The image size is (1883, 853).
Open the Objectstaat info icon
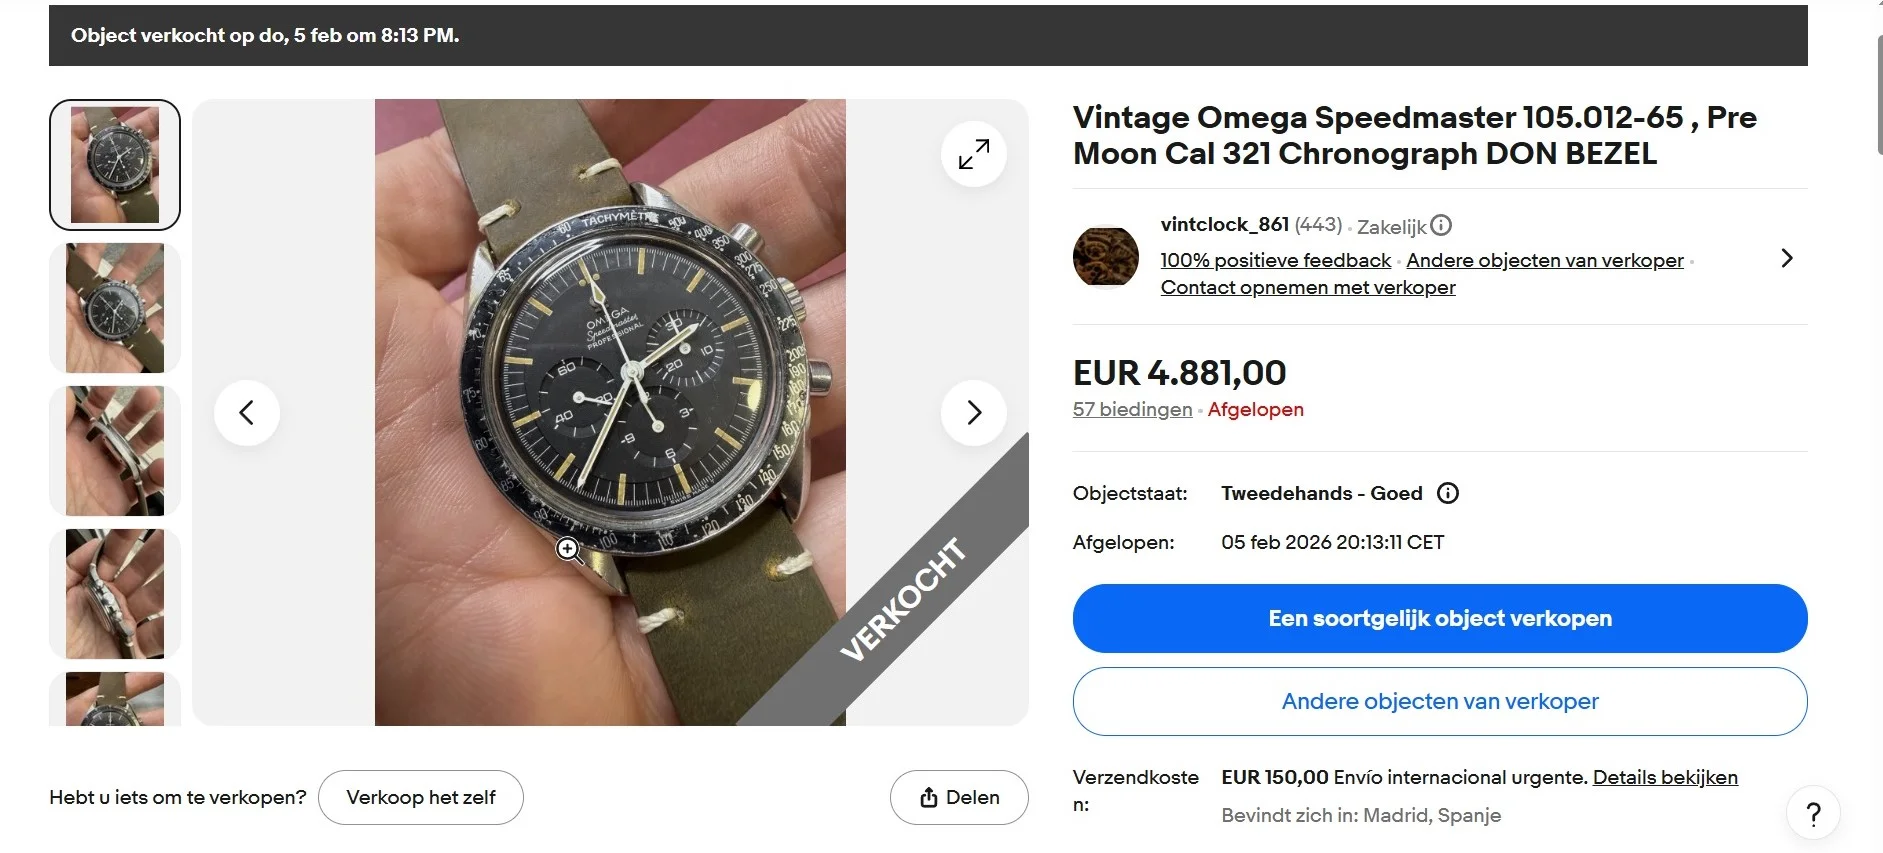point(1447,493)
